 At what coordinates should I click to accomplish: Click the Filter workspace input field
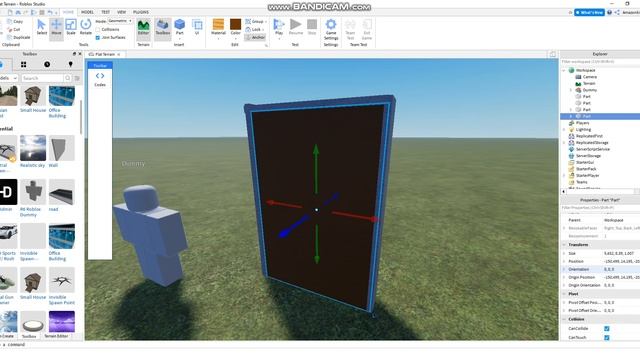[600, 62]
